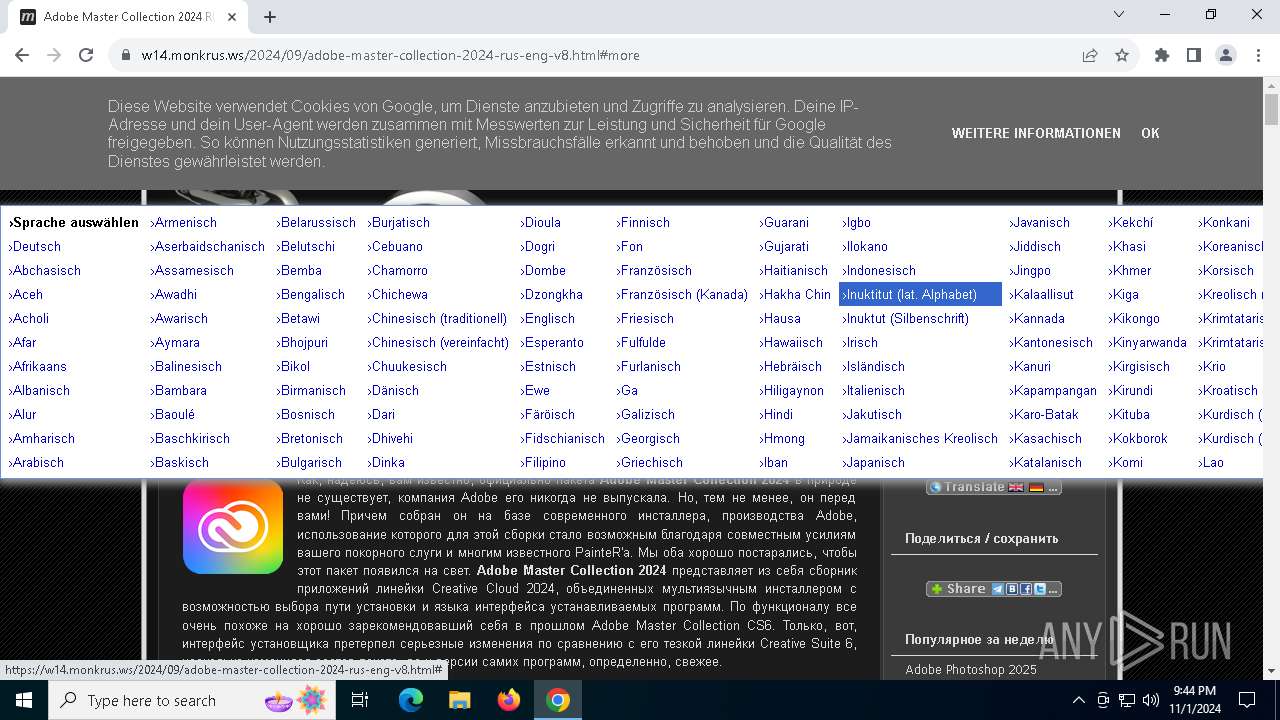Select Katalanisch language
Viewport: 1280px width, 720px height.
(x=1046, y=462)
